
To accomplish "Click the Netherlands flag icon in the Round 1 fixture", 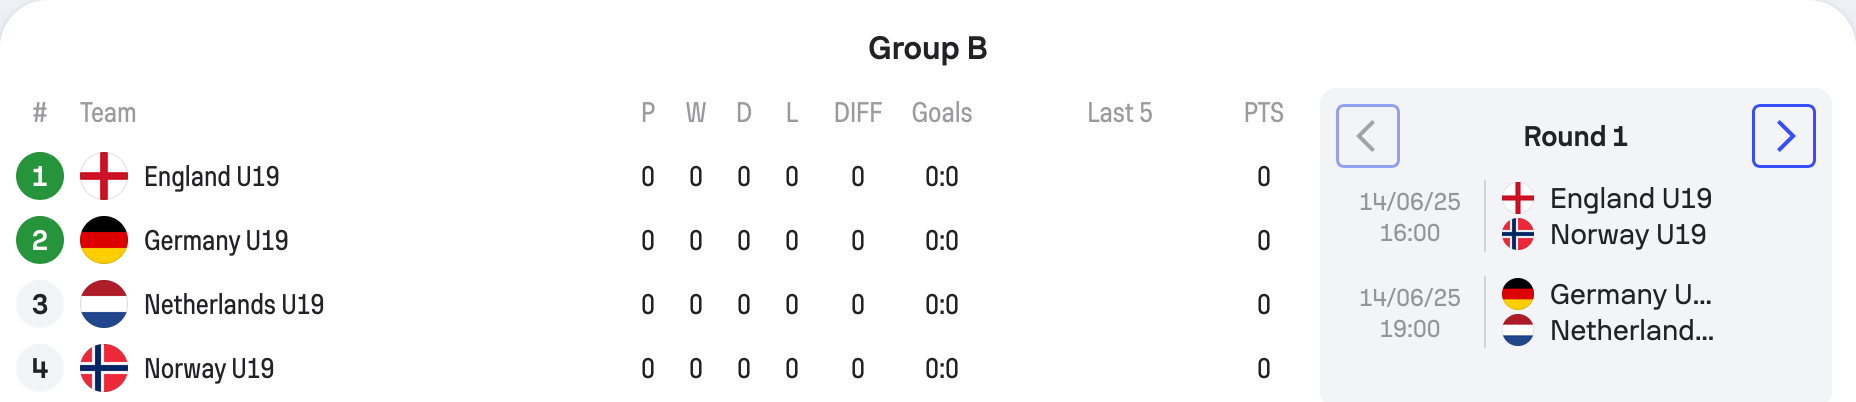I will [1518, 330].
